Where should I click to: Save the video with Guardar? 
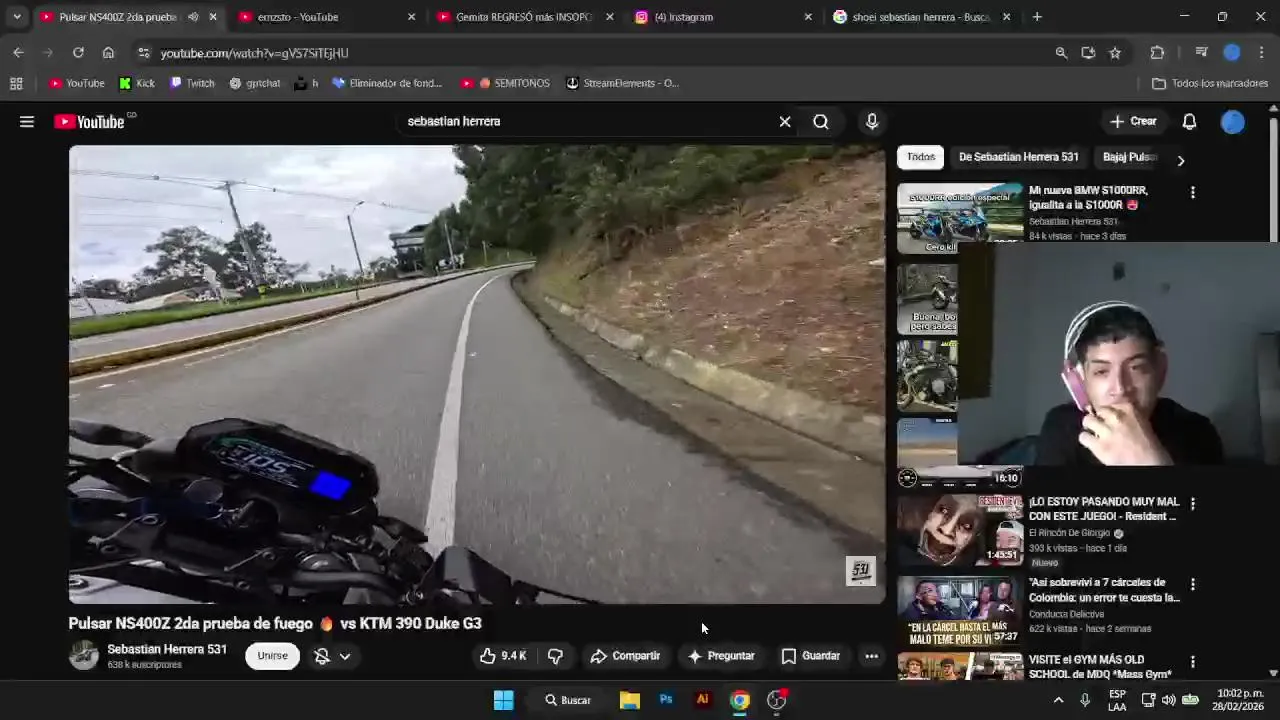point(811,656)
